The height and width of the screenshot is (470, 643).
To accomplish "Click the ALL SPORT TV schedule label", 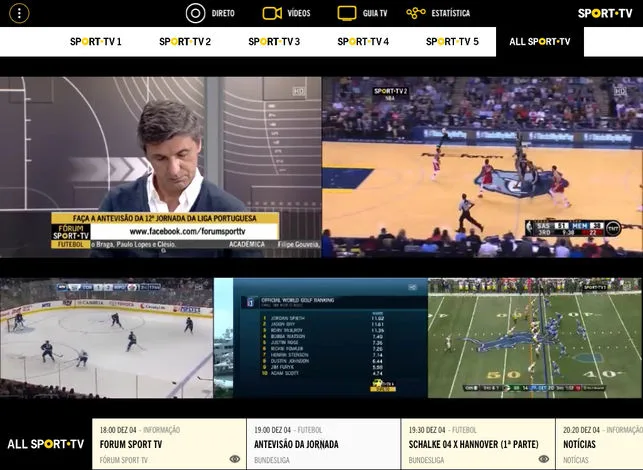I will pyautogui.click(x=46, y=444).
